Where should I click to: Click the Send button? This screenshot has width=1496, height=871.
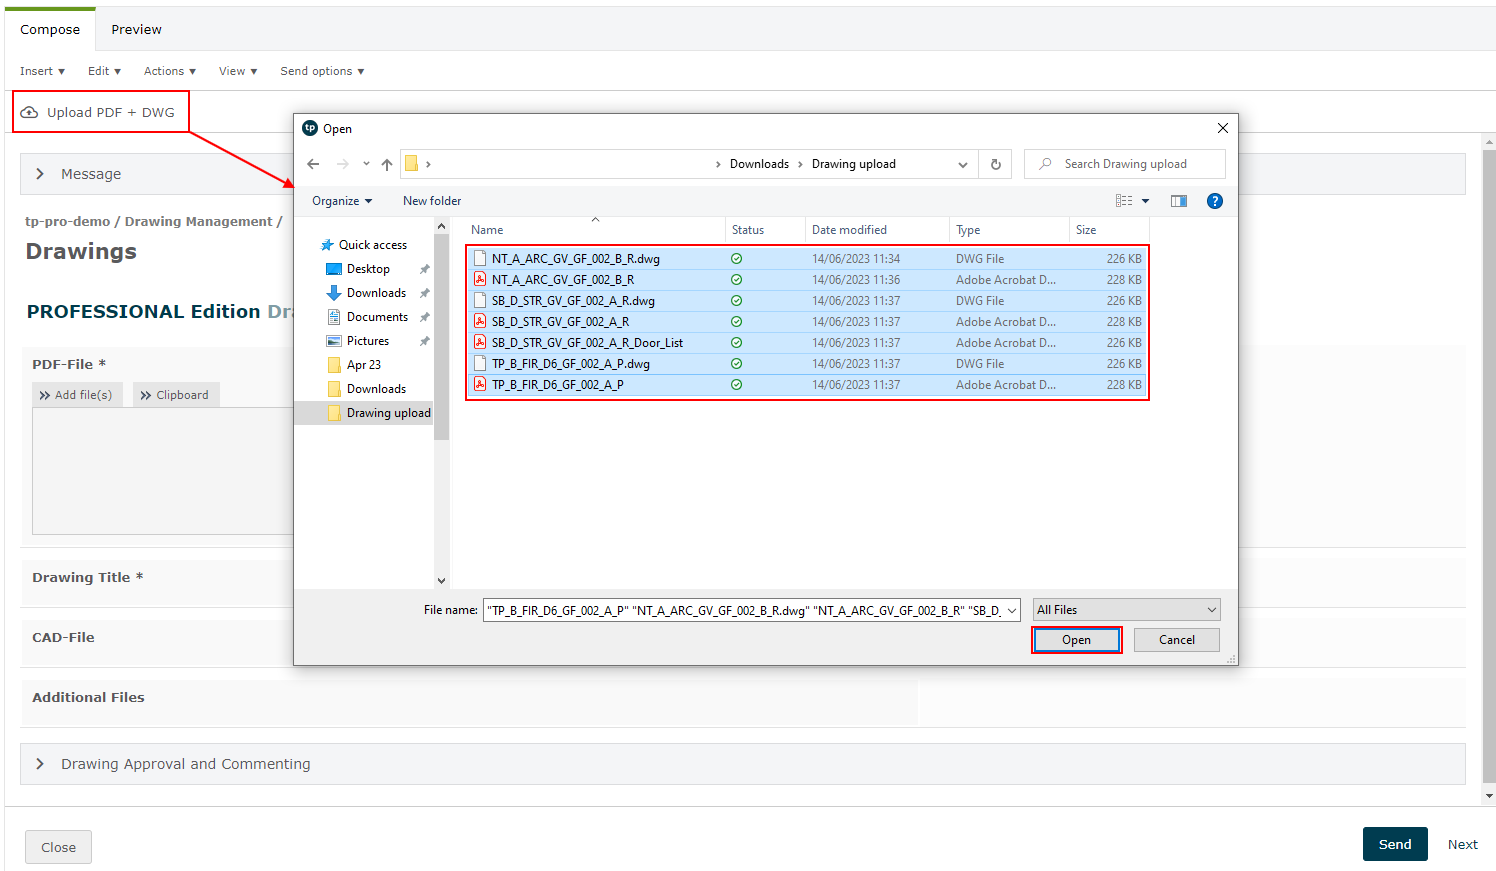pyautogui.click(x=1394, y=844)
